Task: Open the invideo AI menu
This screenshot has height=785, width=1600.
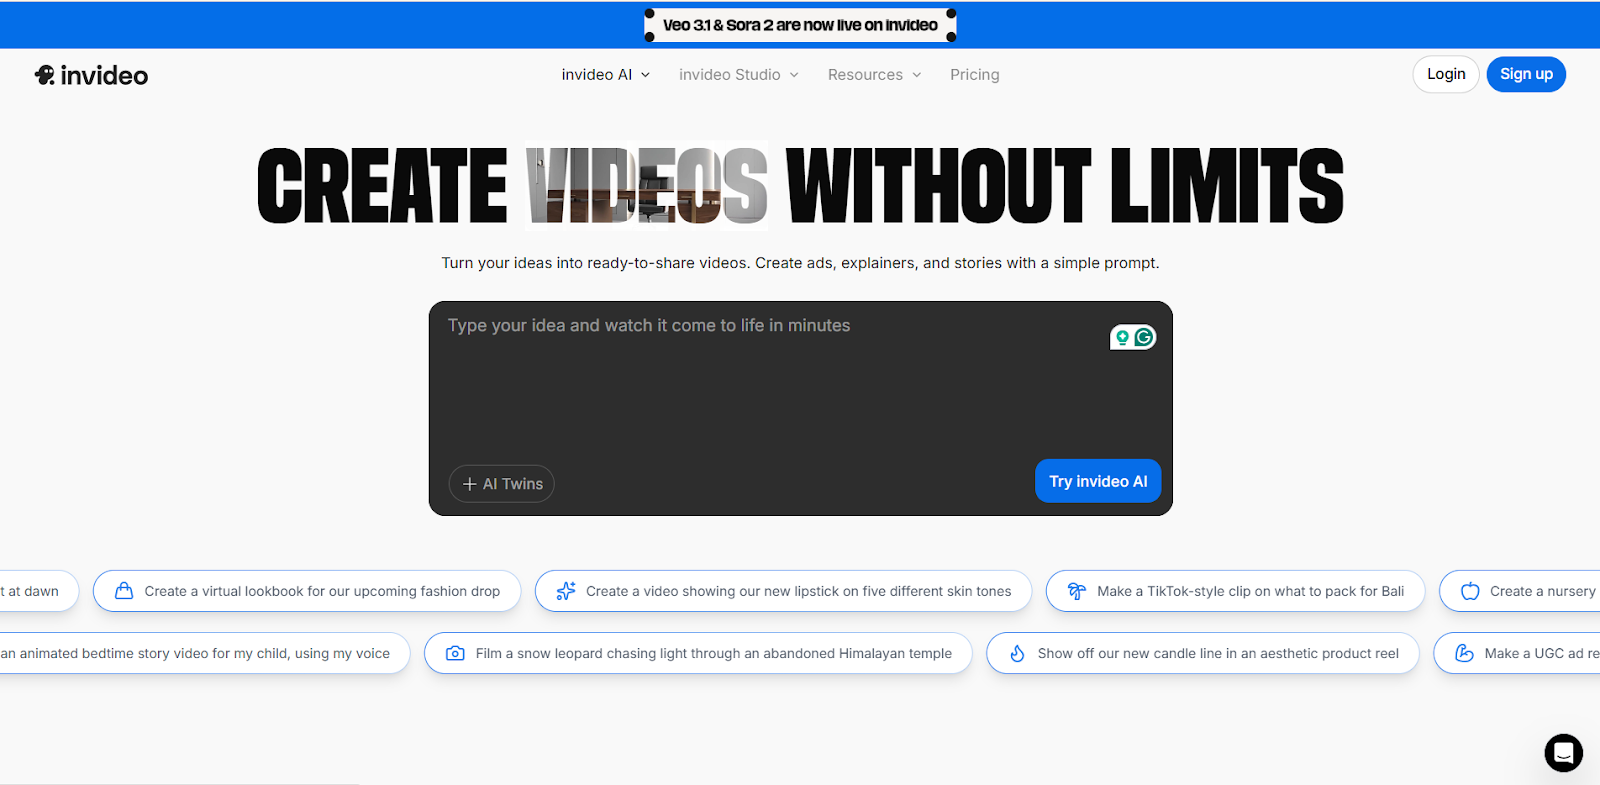Action: click(x=606, y=75)
